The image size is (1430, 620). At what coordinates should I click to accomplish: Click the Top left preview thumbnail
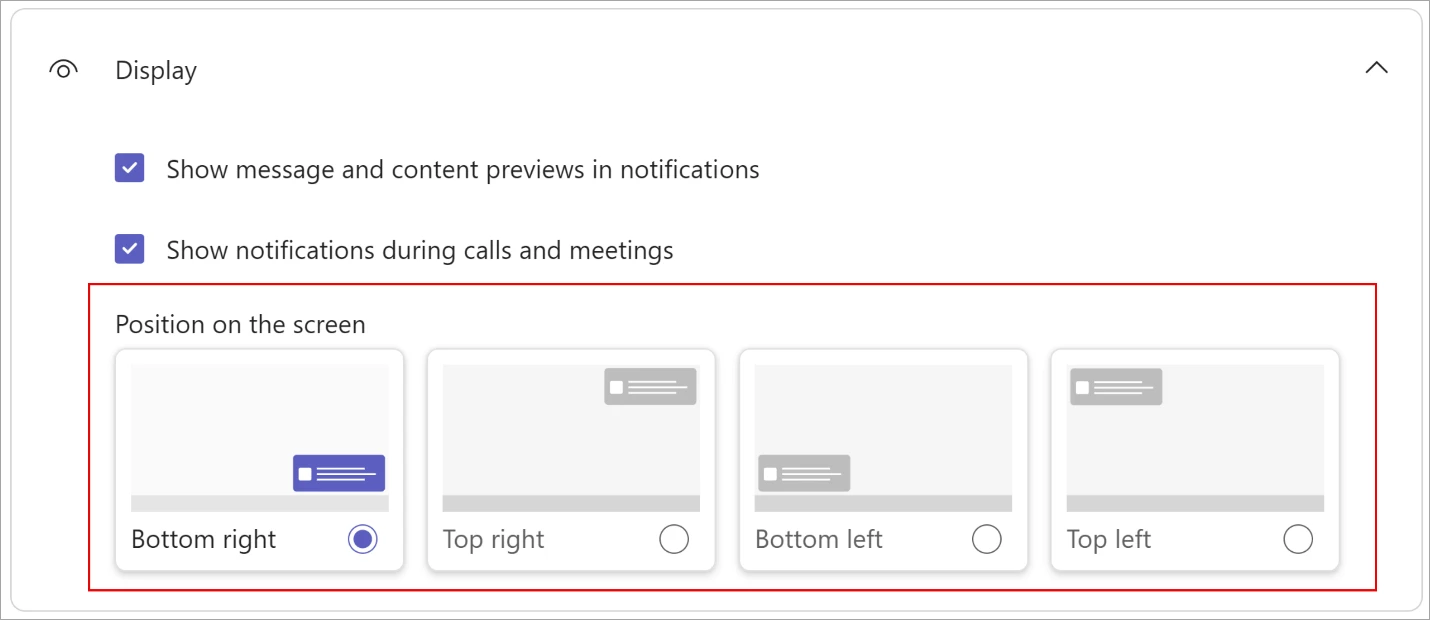[1195, 438]
